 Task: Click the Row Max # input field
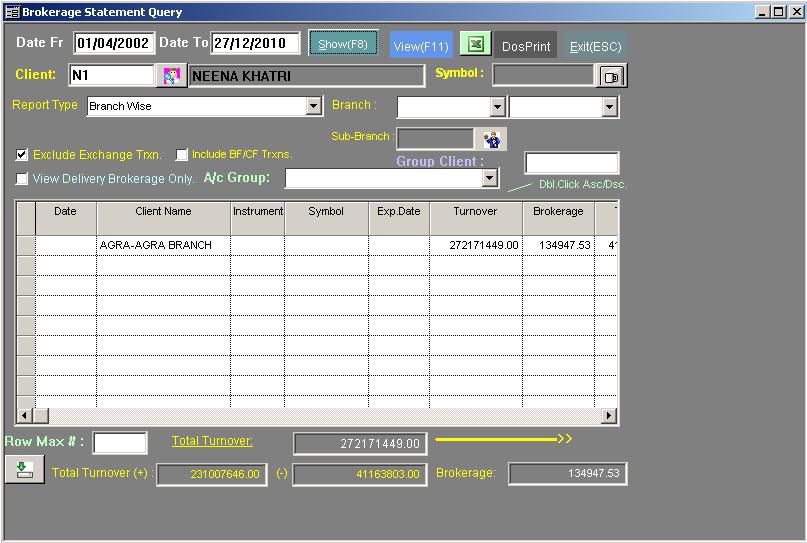(x=120, y=443)
